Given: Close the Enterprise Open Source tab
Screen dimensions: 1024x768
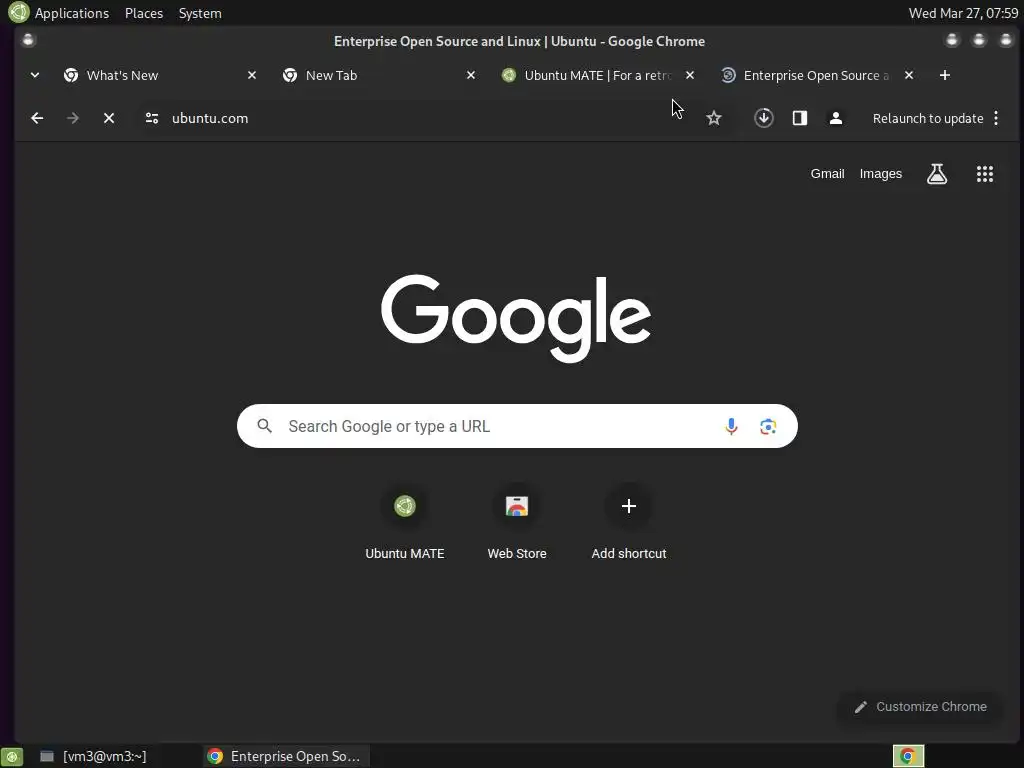Looking at the screenshot, I should [x=908, y=75].
